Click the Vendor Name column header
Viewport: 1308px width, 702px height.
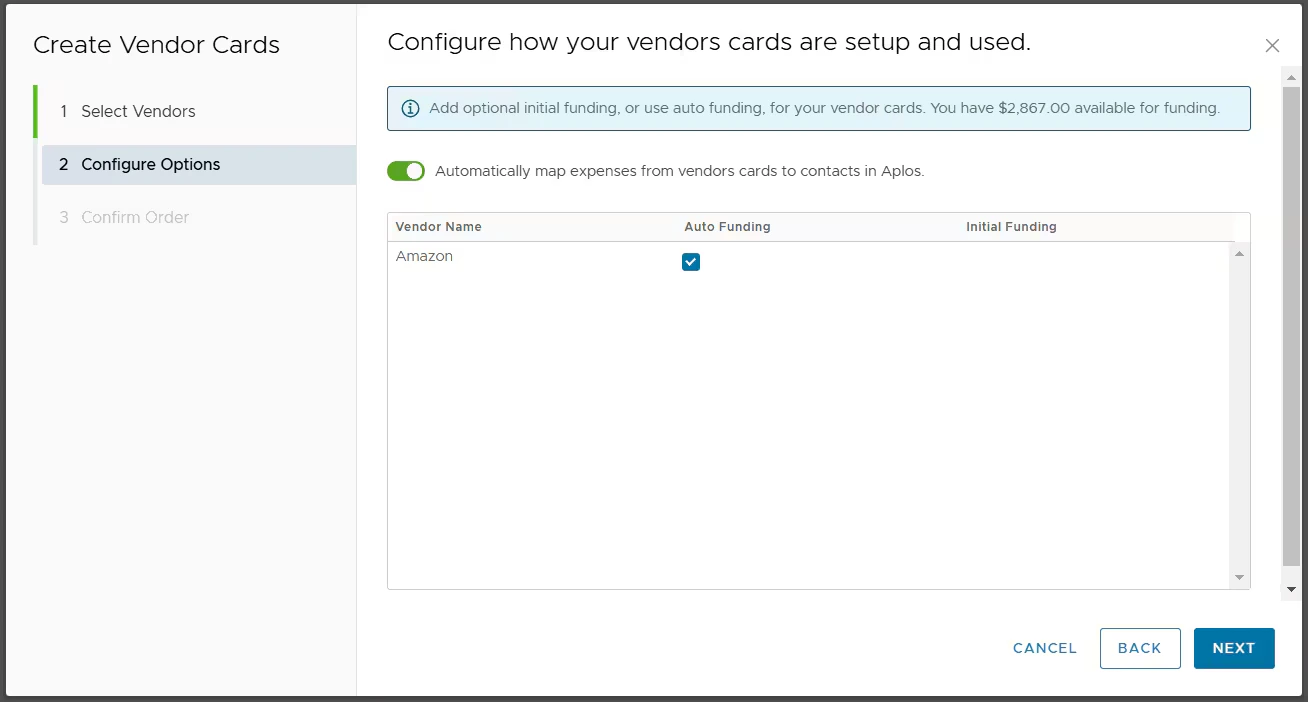pos(438,226)
